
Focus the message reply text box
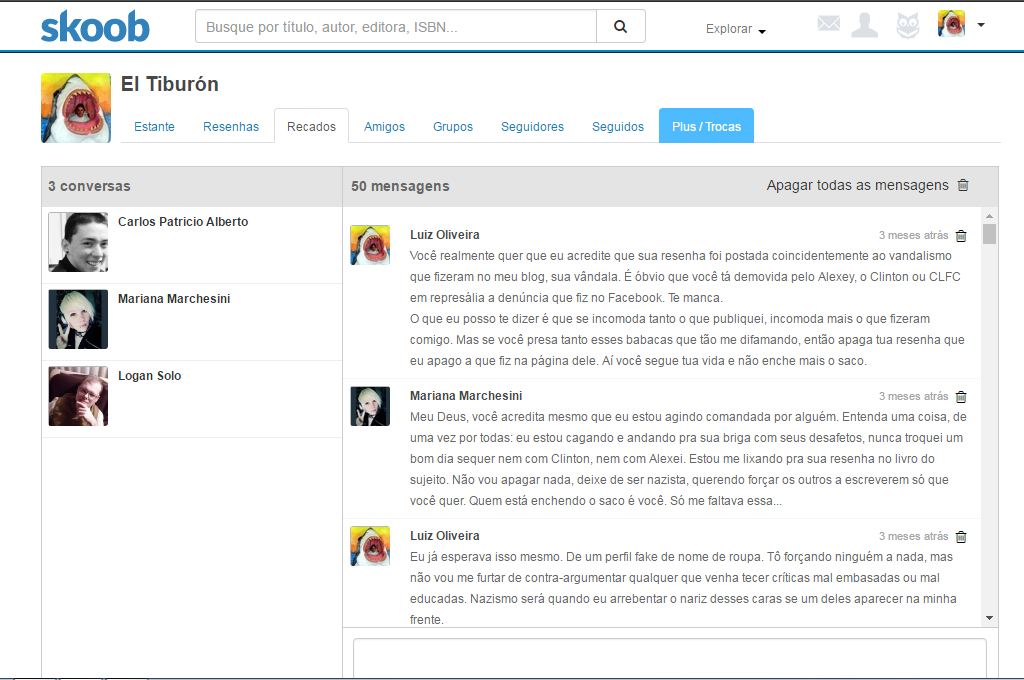click(670, 658)
